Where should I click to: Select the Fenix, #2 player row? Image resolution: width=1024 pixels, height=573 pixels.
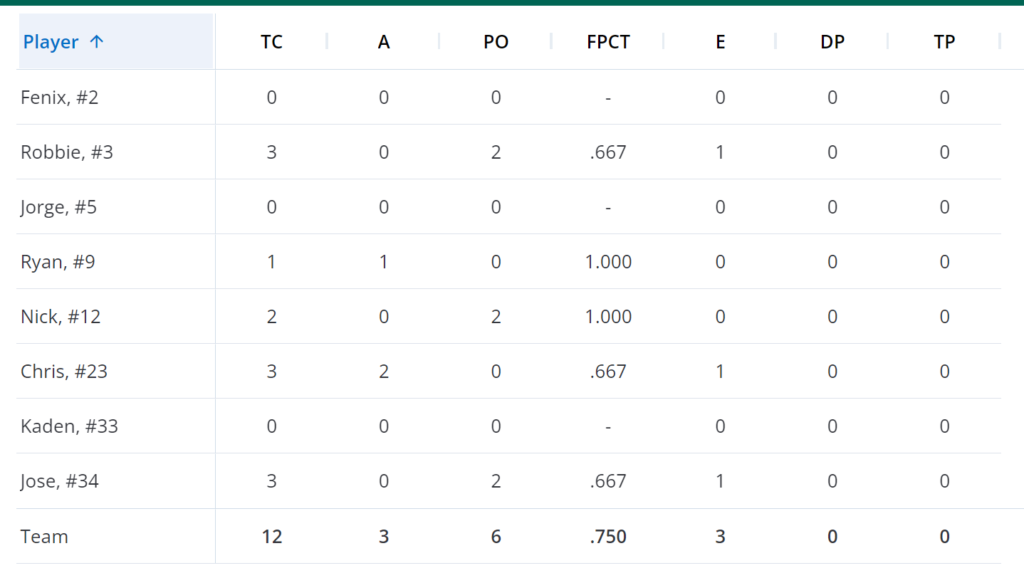coord(509,97)
